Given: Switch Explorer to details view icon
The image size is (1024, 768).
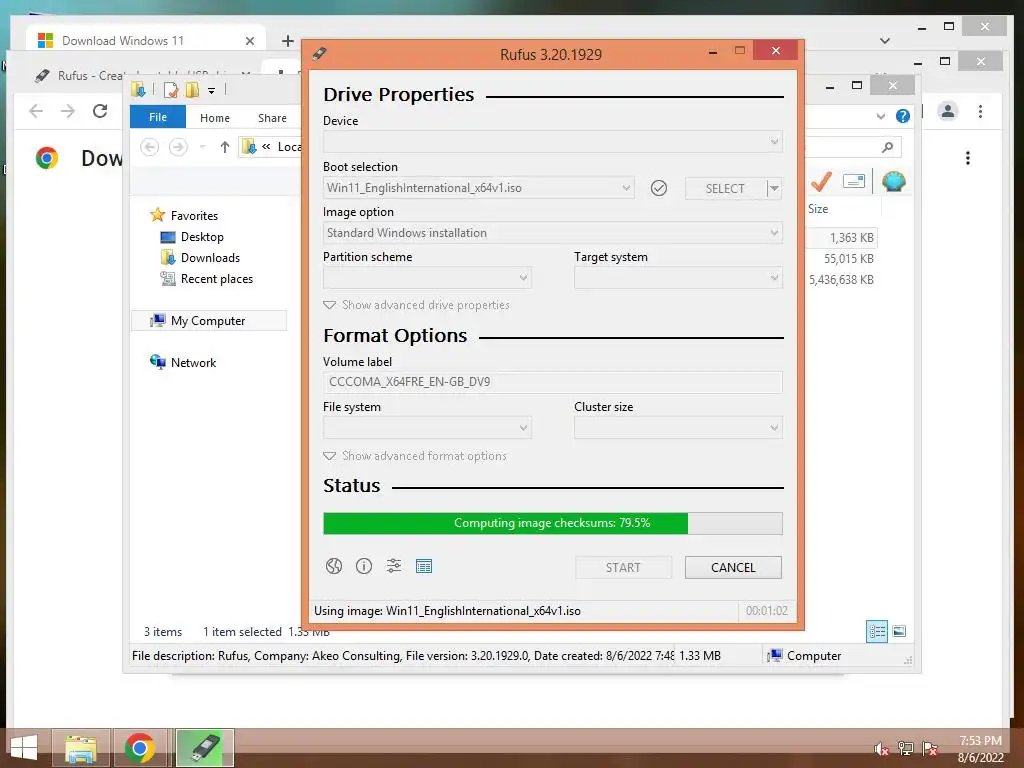Looking at the screenshot, I should click(x=877, y=632).
